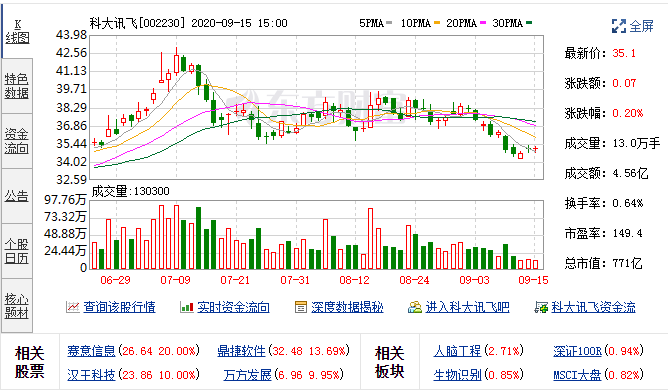Viewport: 668px width, 392px height.
Task: Click the icon beside 科大讯飞资金流
Action: pos(541,307)
